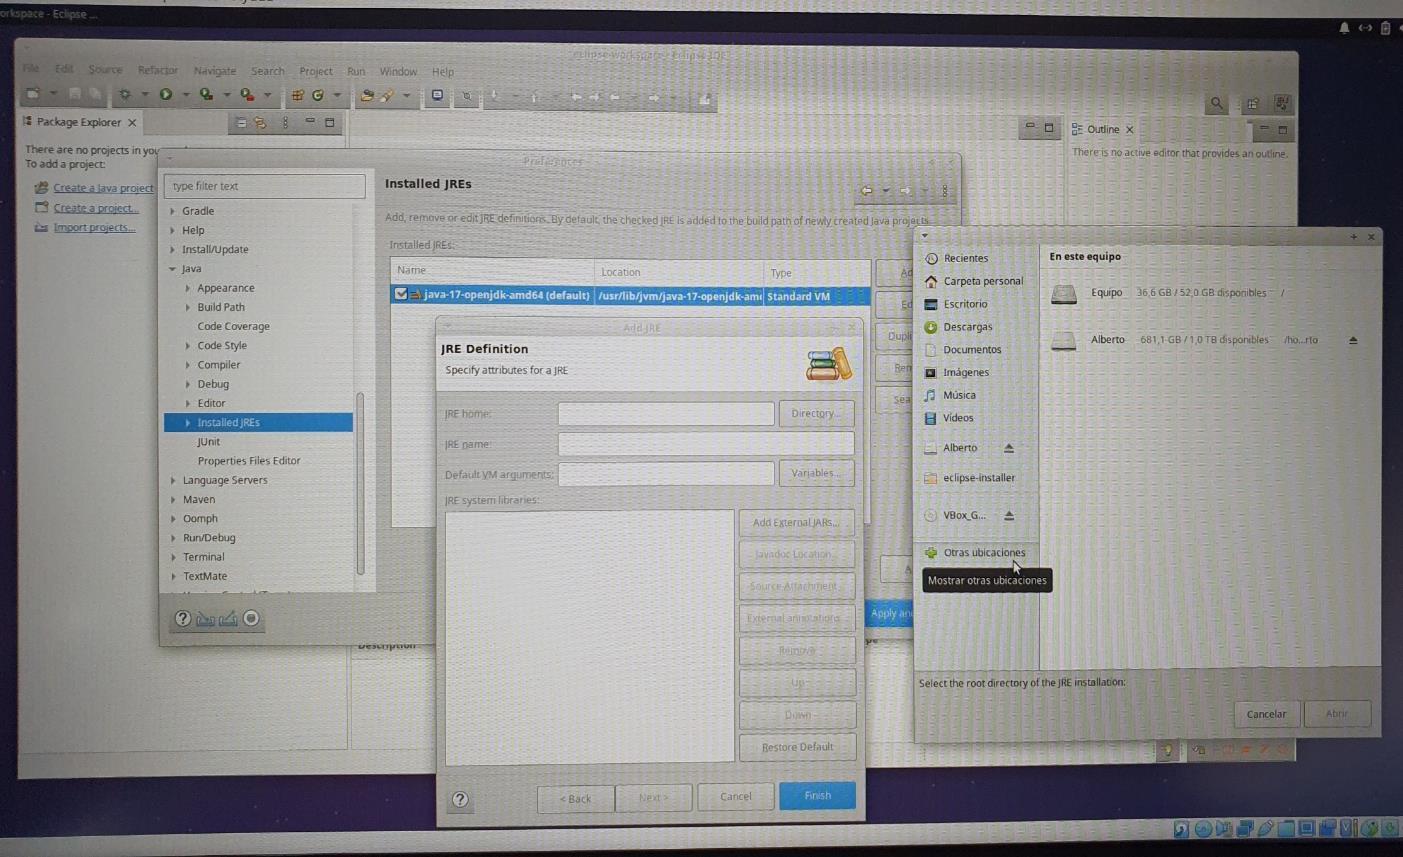1403x857 pixels.
Task: Click the Equipo drive icon in file chooser
Action: (1064, 294)
